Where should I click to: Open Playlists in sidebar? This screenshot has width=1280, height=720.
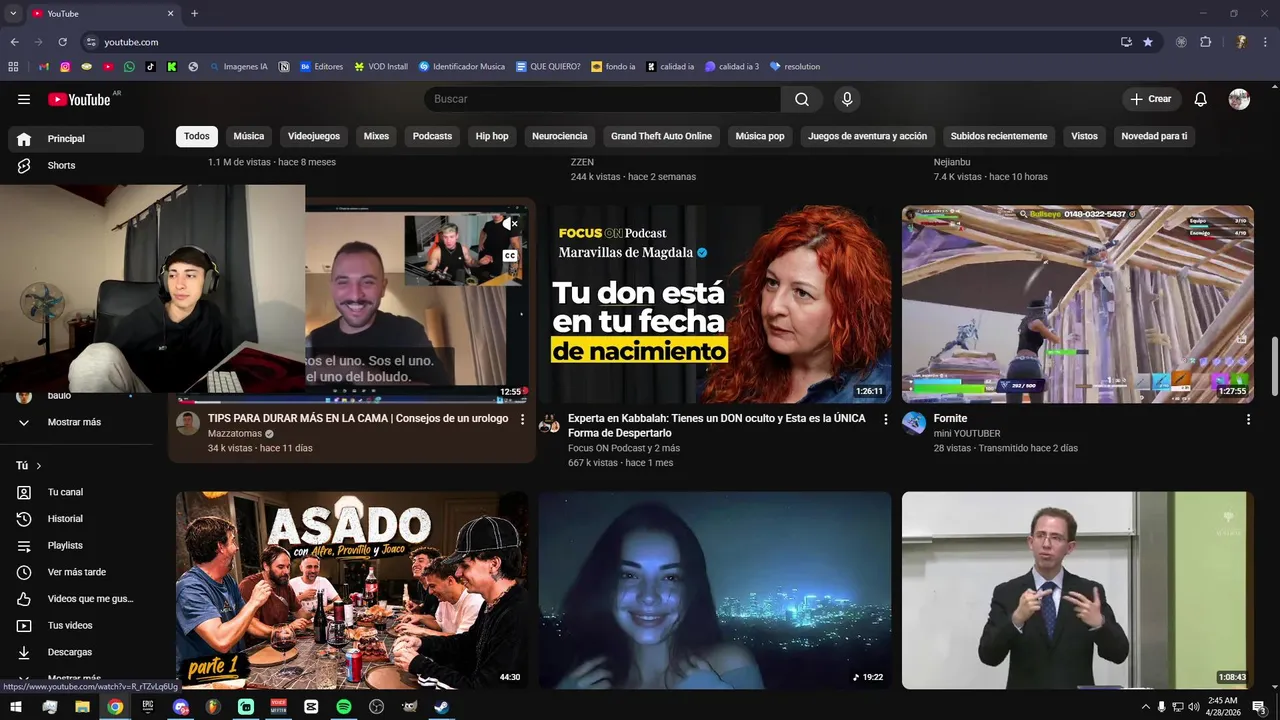(x=76, y=545)
